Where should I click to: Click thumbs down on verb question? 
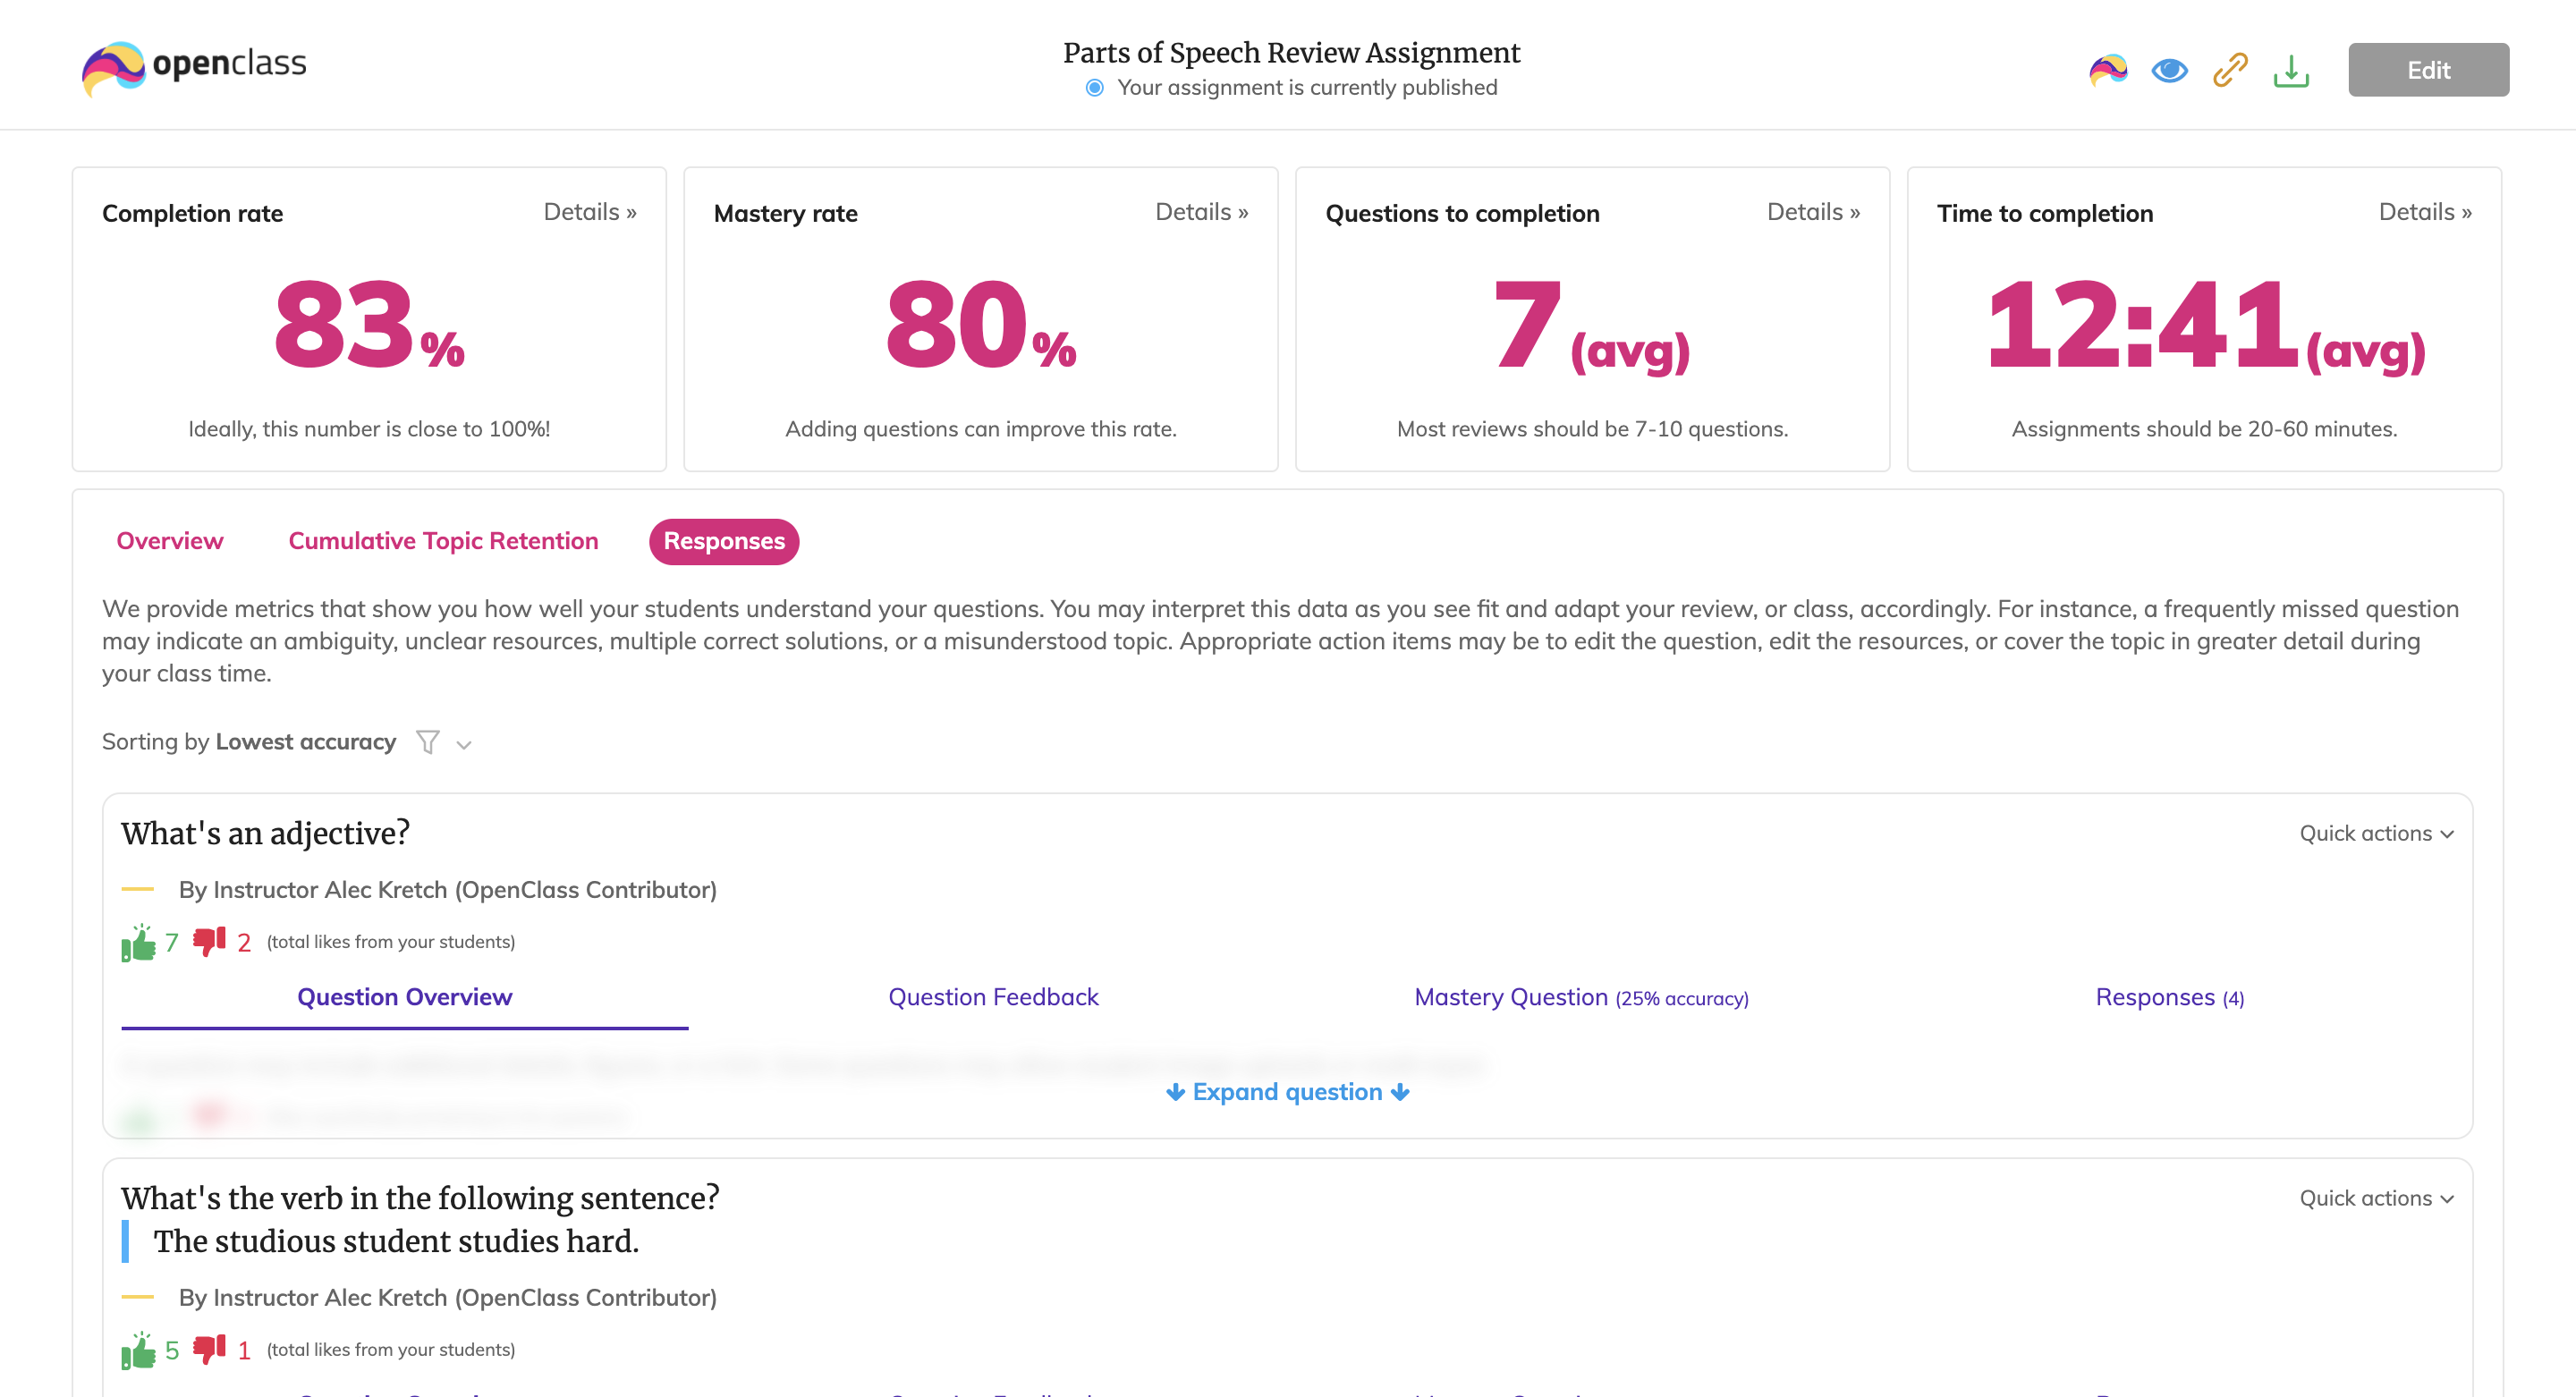point(209,1350)
